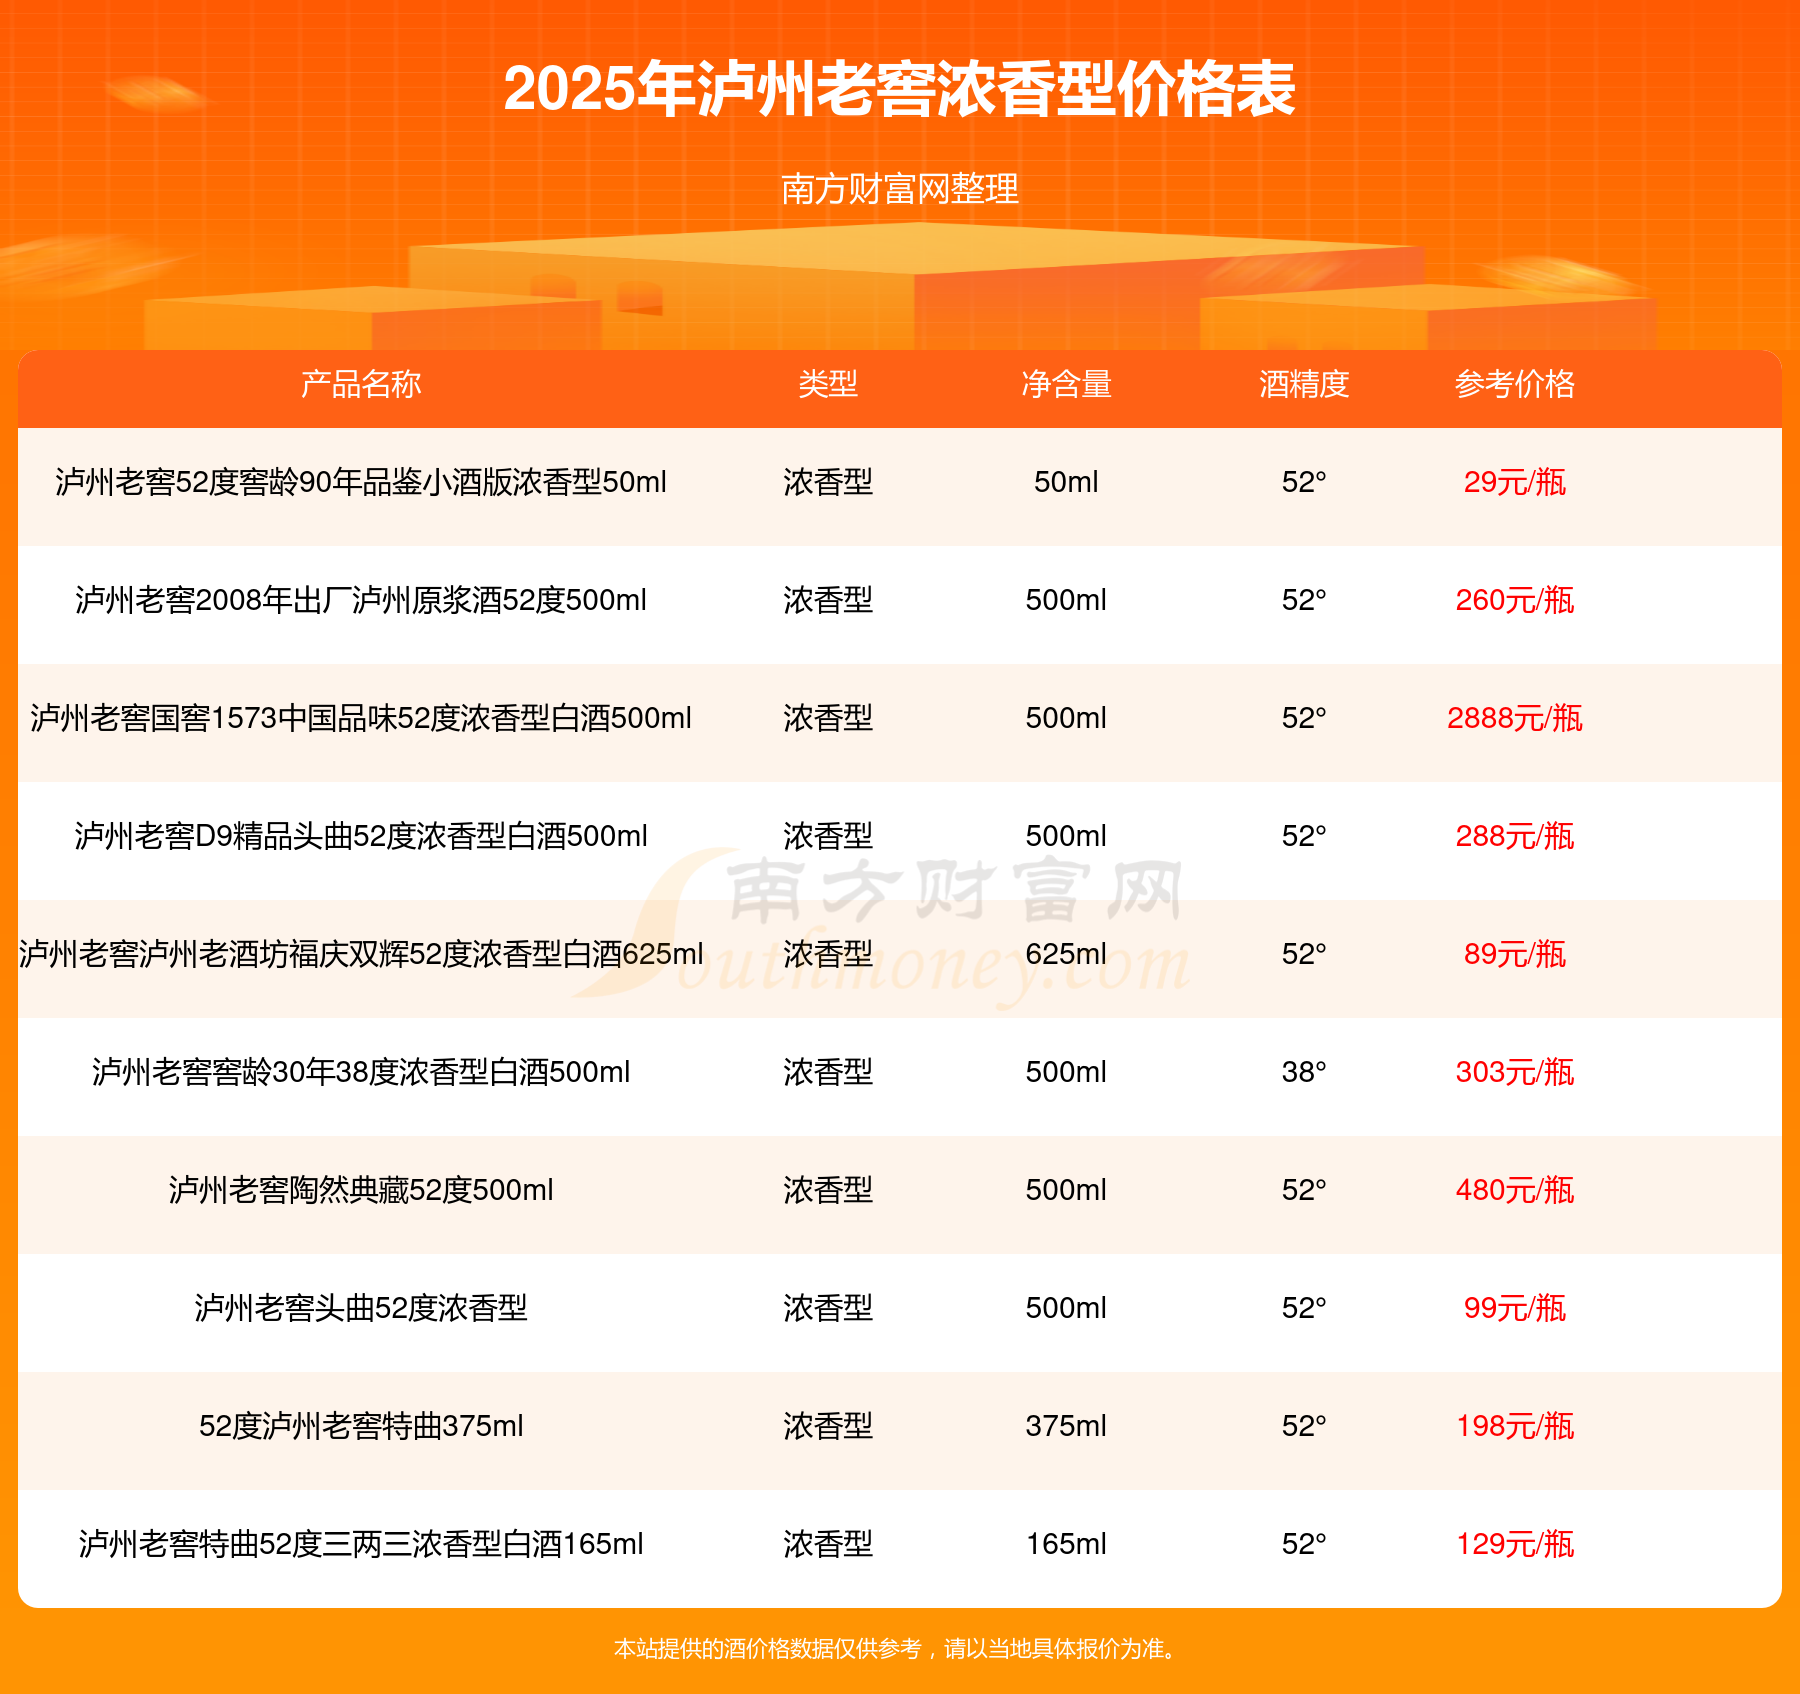Click 500ml net content in the 260元/瓶 row
Image resolution: width=1800 pixels, height=1694 pixels.
tap(1066, 600)
